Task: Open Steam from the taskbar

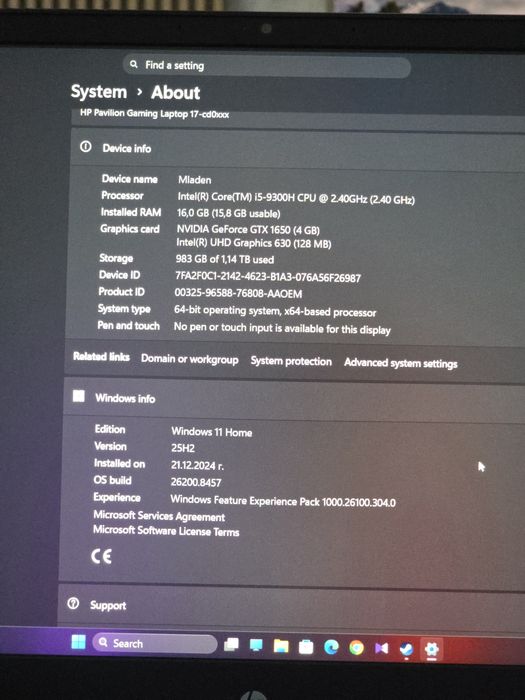Action: [406, 649]
